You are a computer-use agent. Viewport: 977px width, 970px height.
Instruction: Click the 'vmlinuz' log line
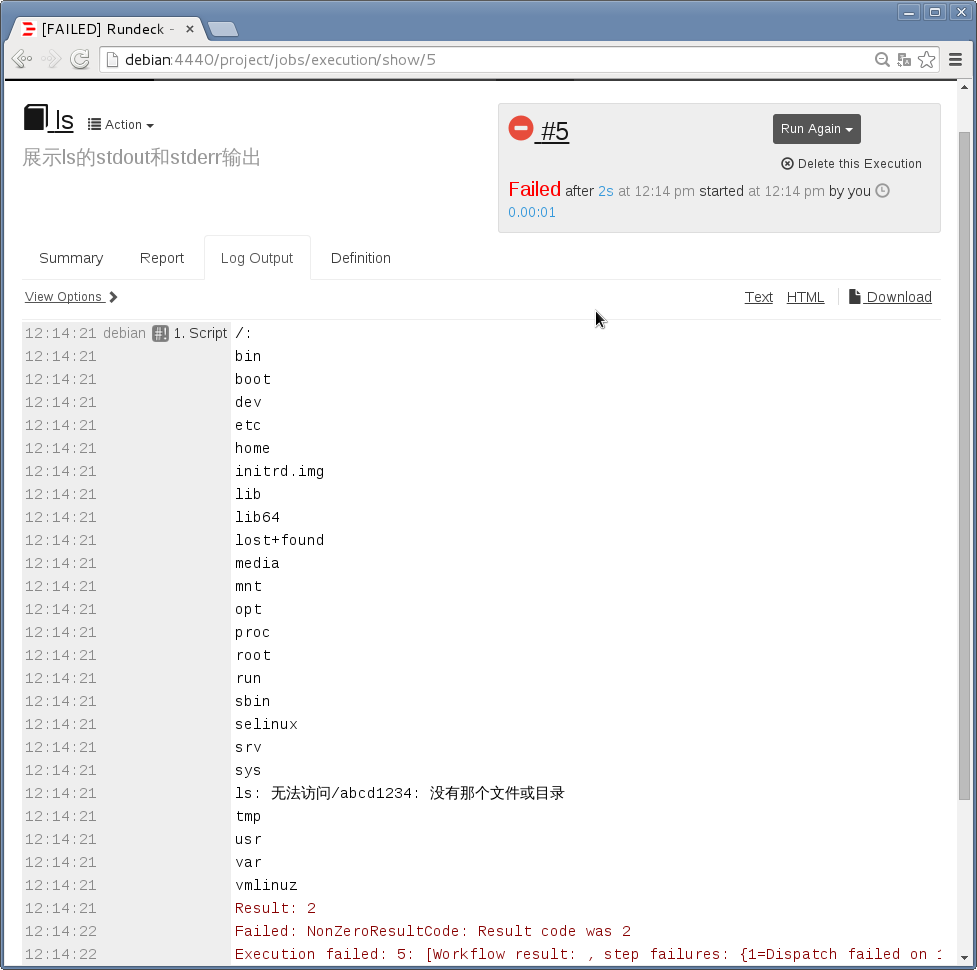(266, 885)
